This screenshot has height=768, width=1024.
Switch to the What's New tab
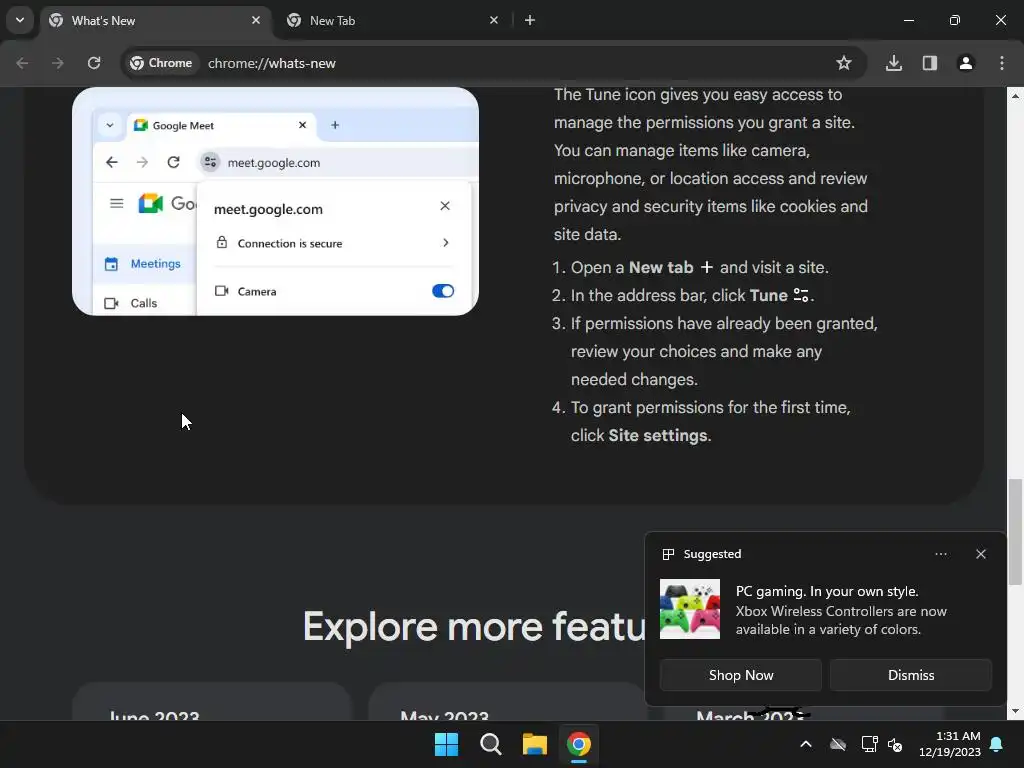pos(153,21)
